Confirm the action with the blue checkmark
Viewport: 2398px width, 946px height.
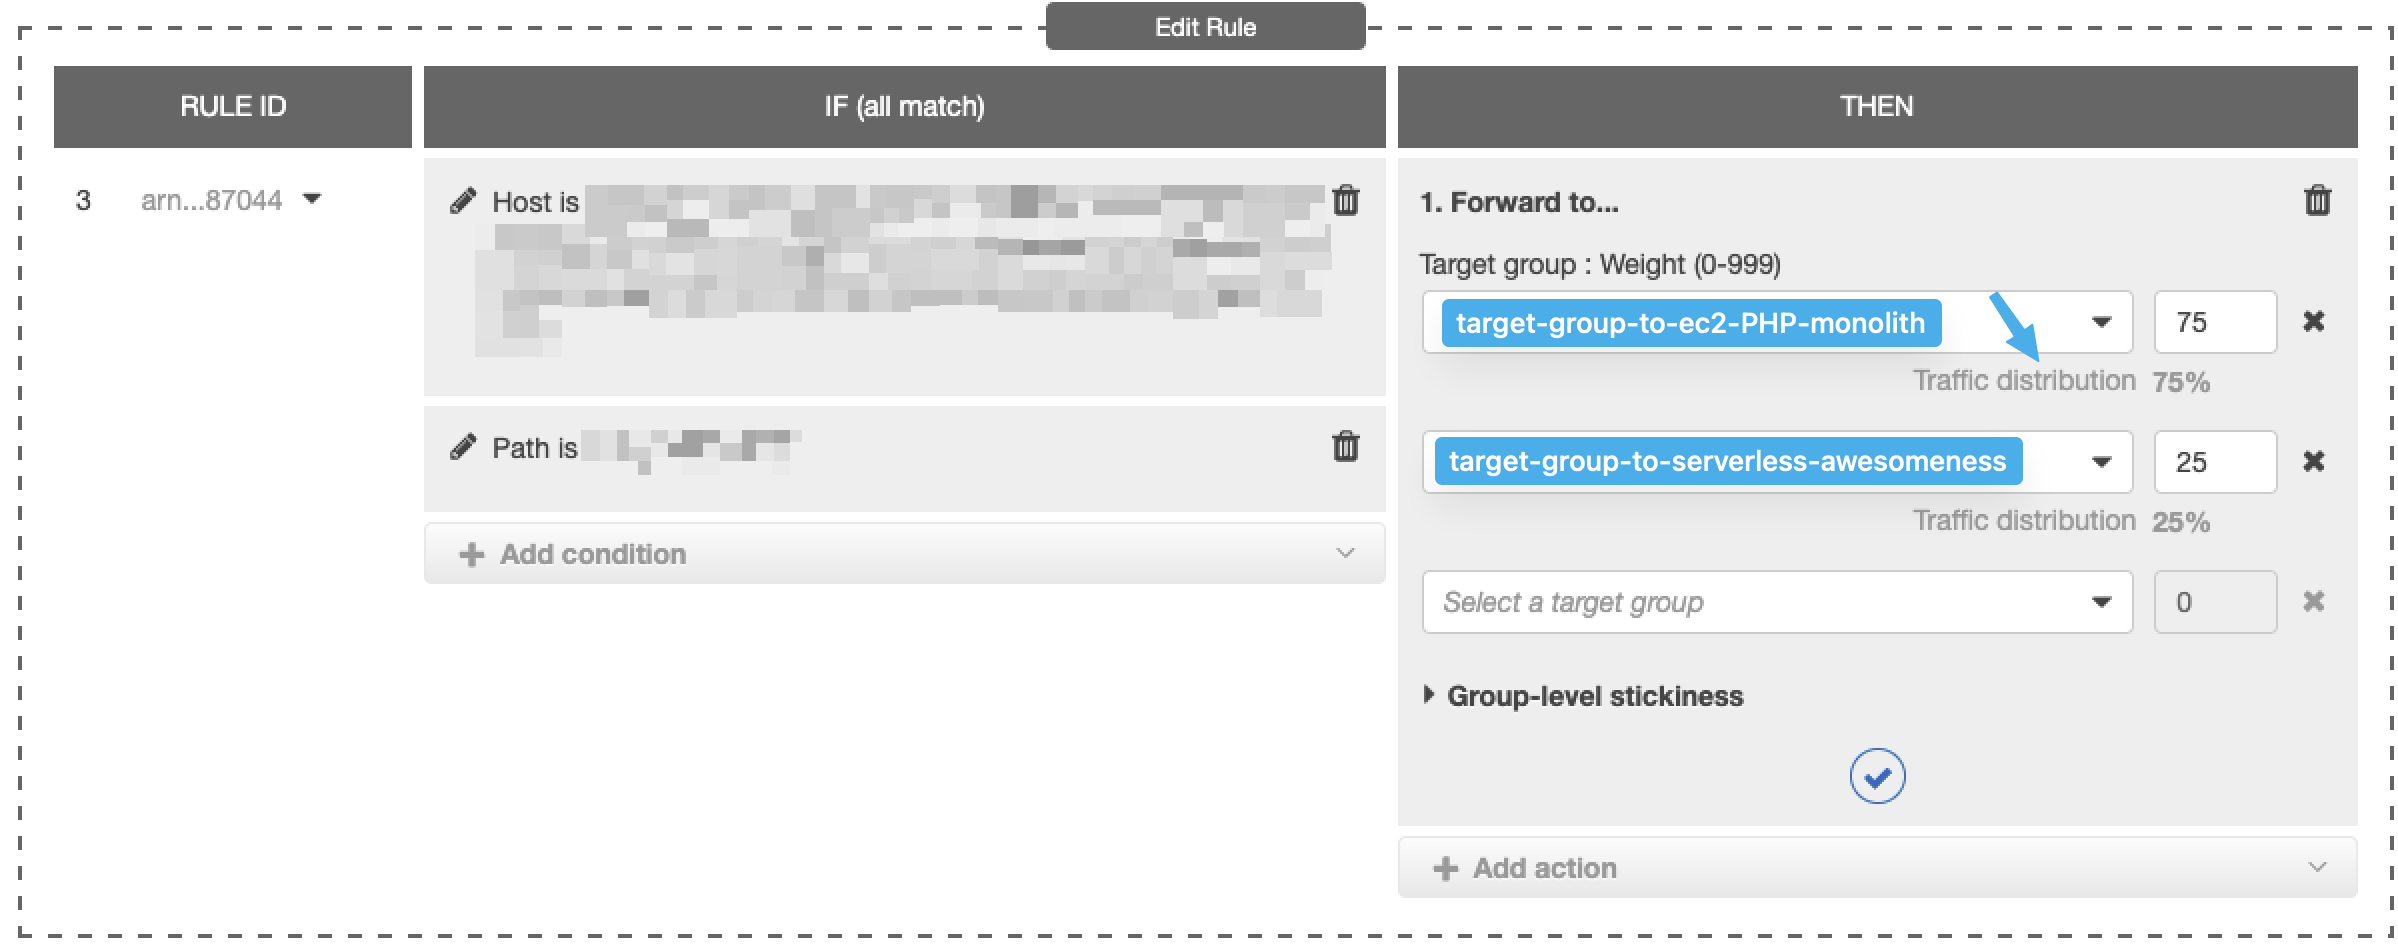(x=1877, y=776)
